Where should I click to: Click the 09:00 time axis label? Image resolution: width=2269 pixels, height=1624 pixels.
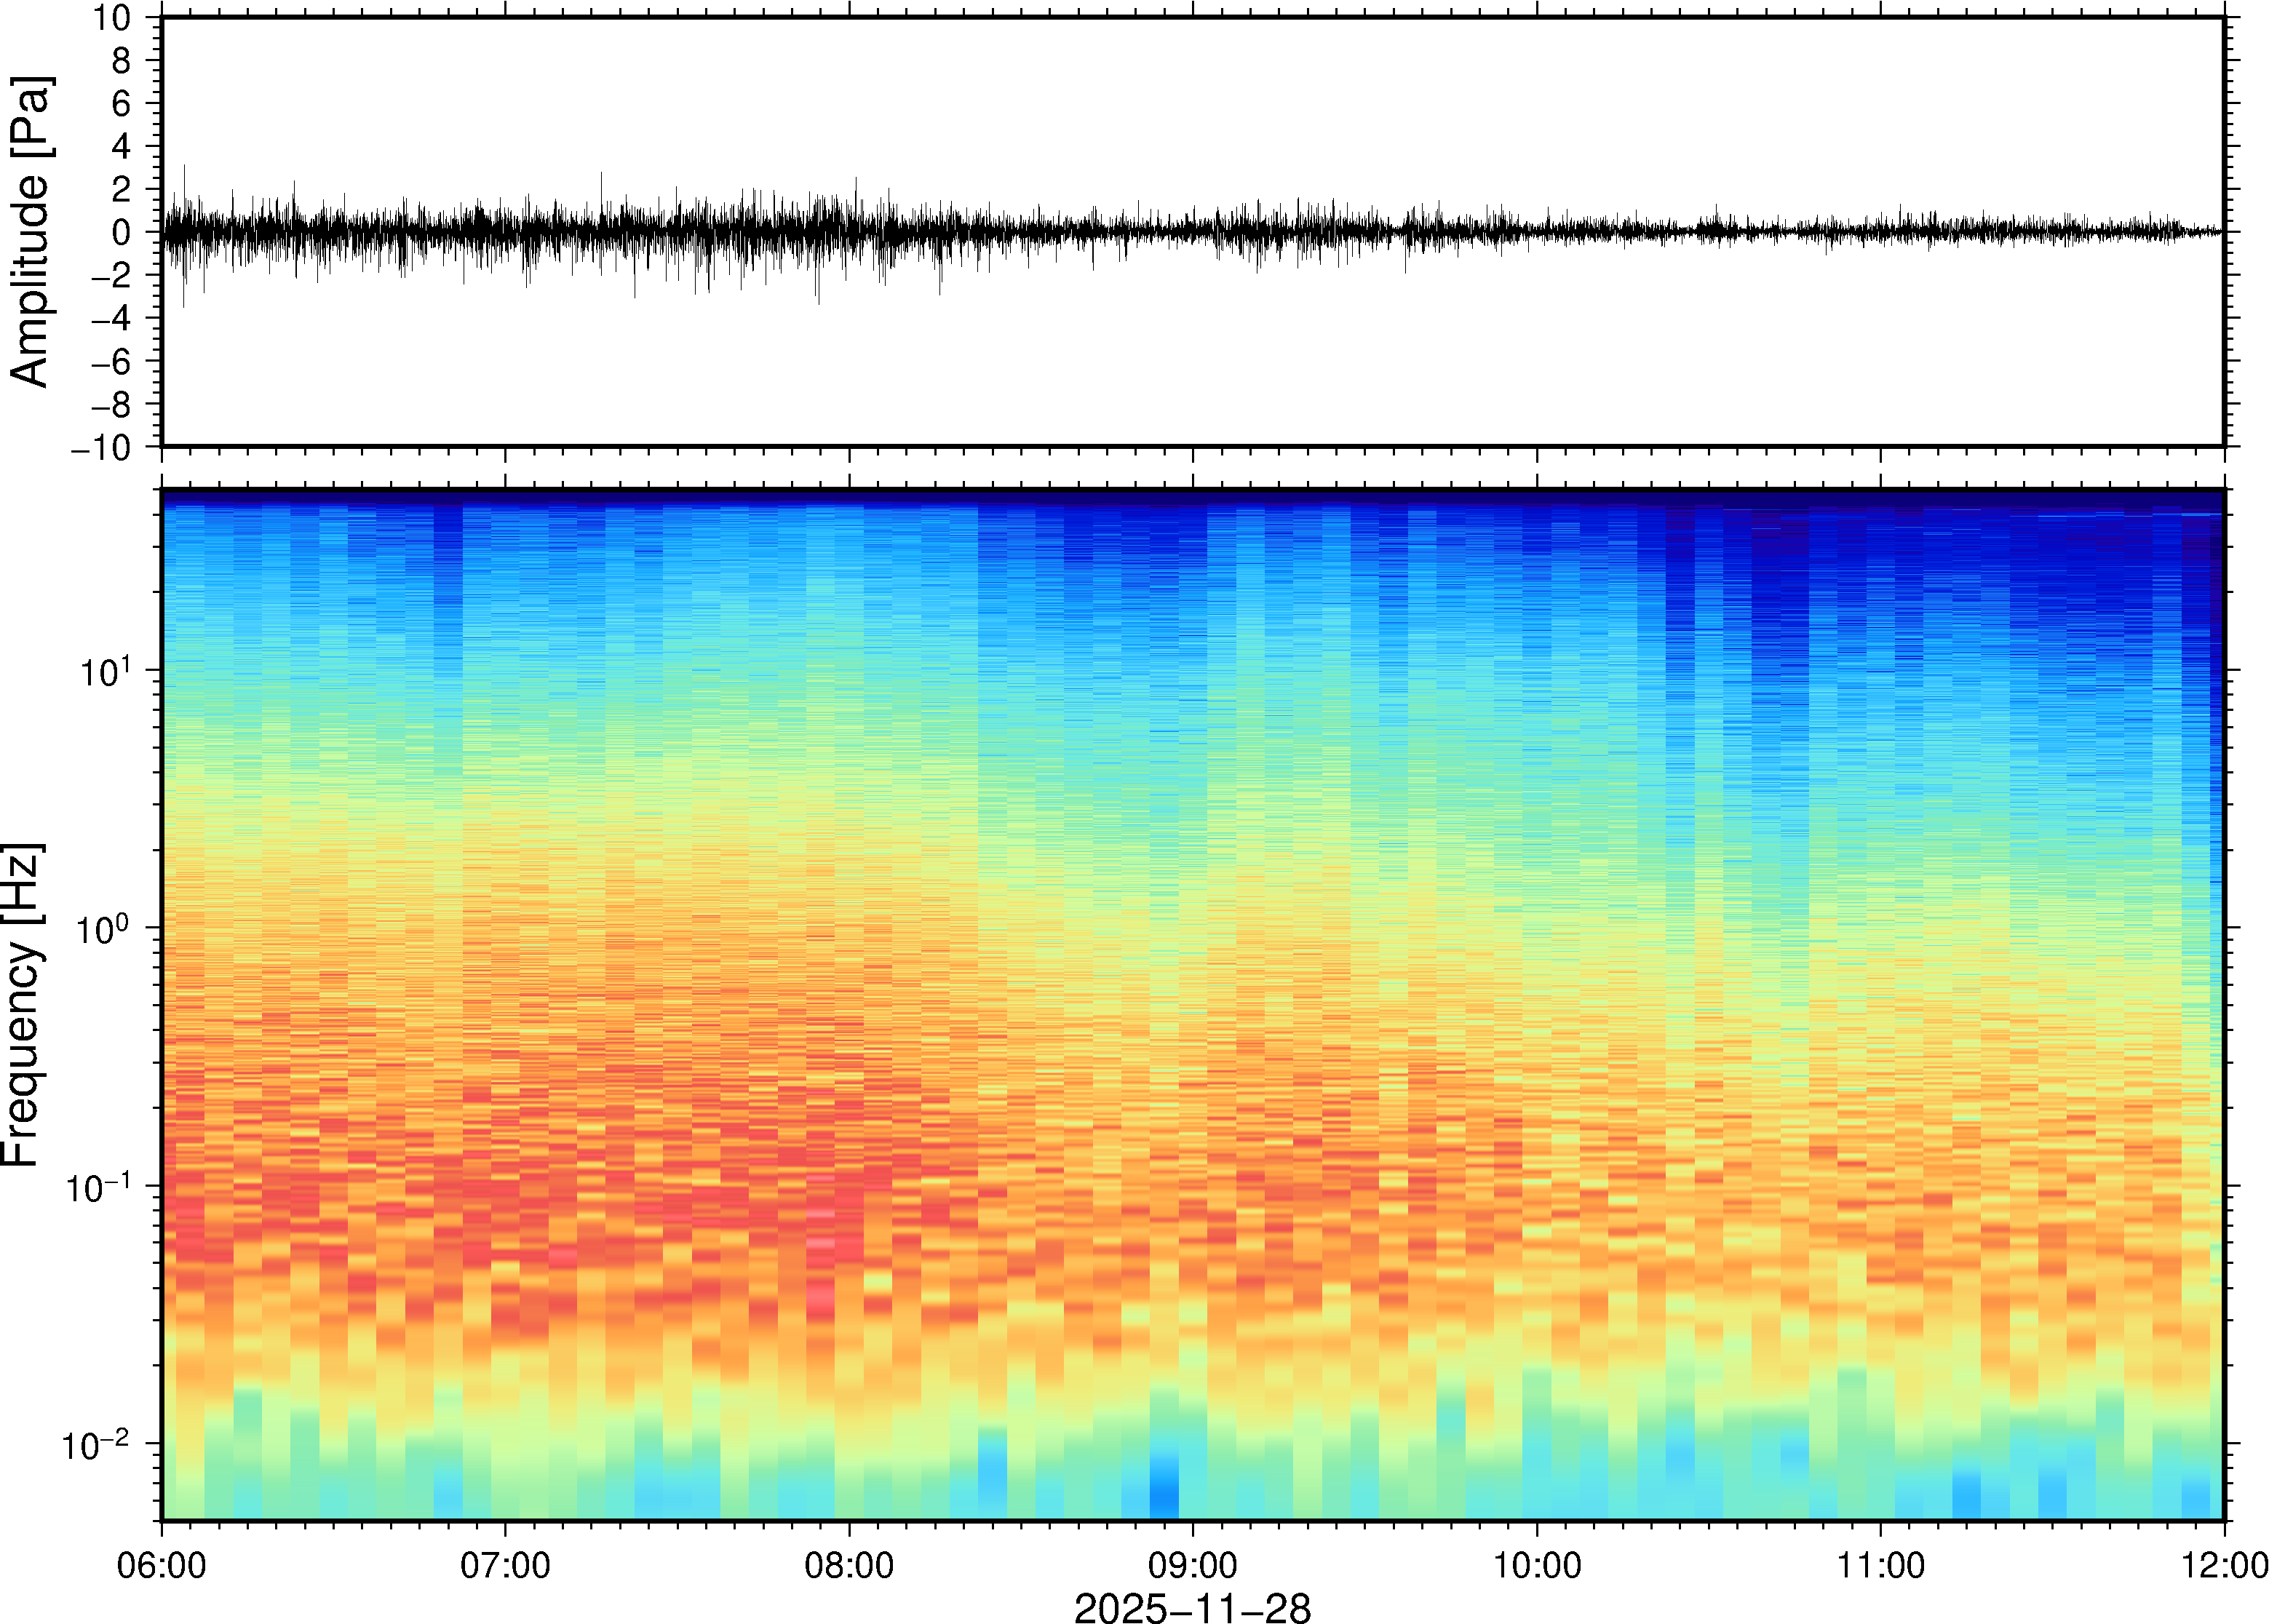1193,1564
